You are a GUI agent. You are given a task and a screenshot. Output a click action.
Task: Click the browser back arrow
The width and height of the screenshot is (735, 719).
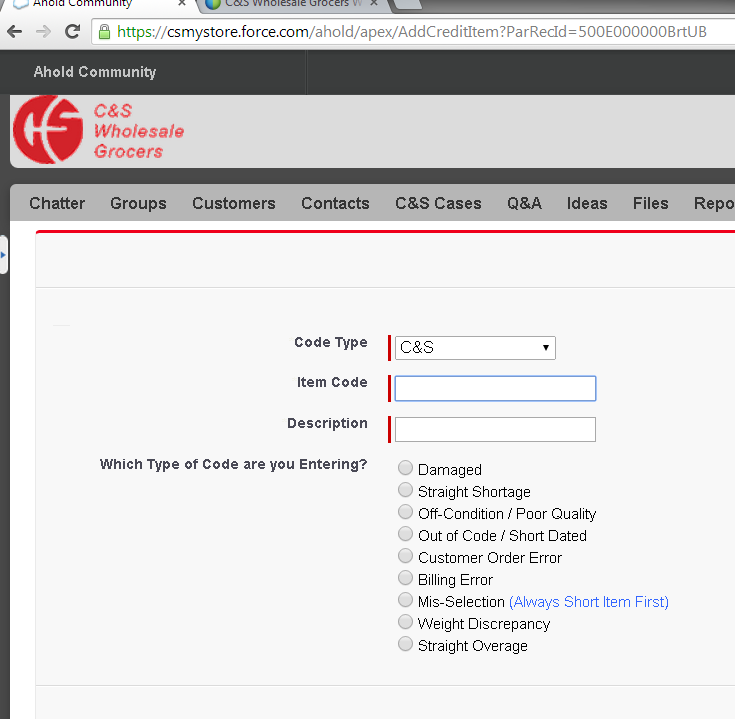pyautogui.click(x=15, y=32)
